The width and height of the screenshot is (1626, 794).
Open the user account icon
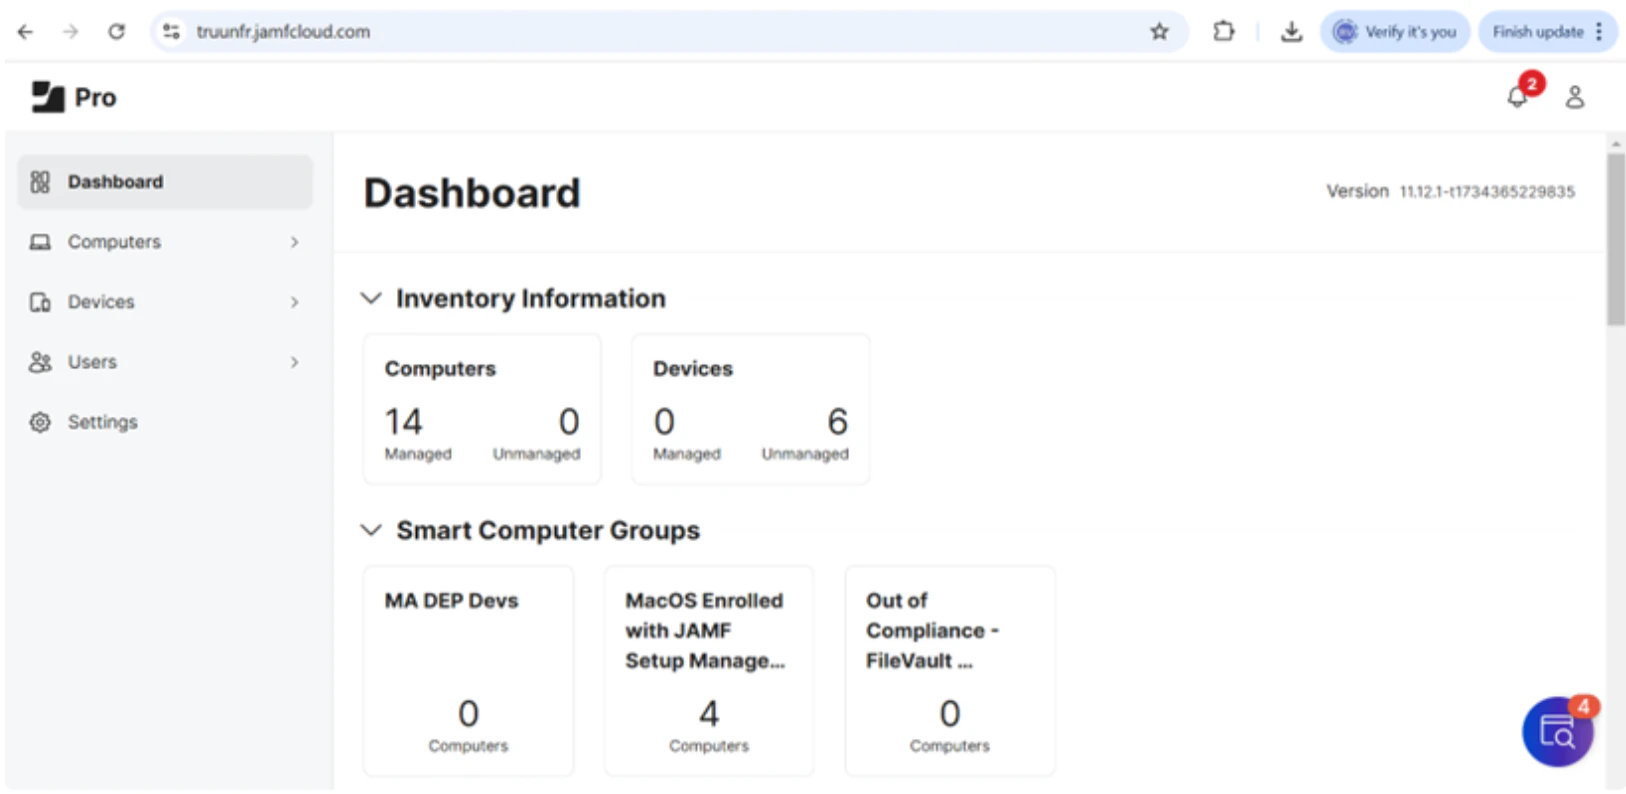1575,97
